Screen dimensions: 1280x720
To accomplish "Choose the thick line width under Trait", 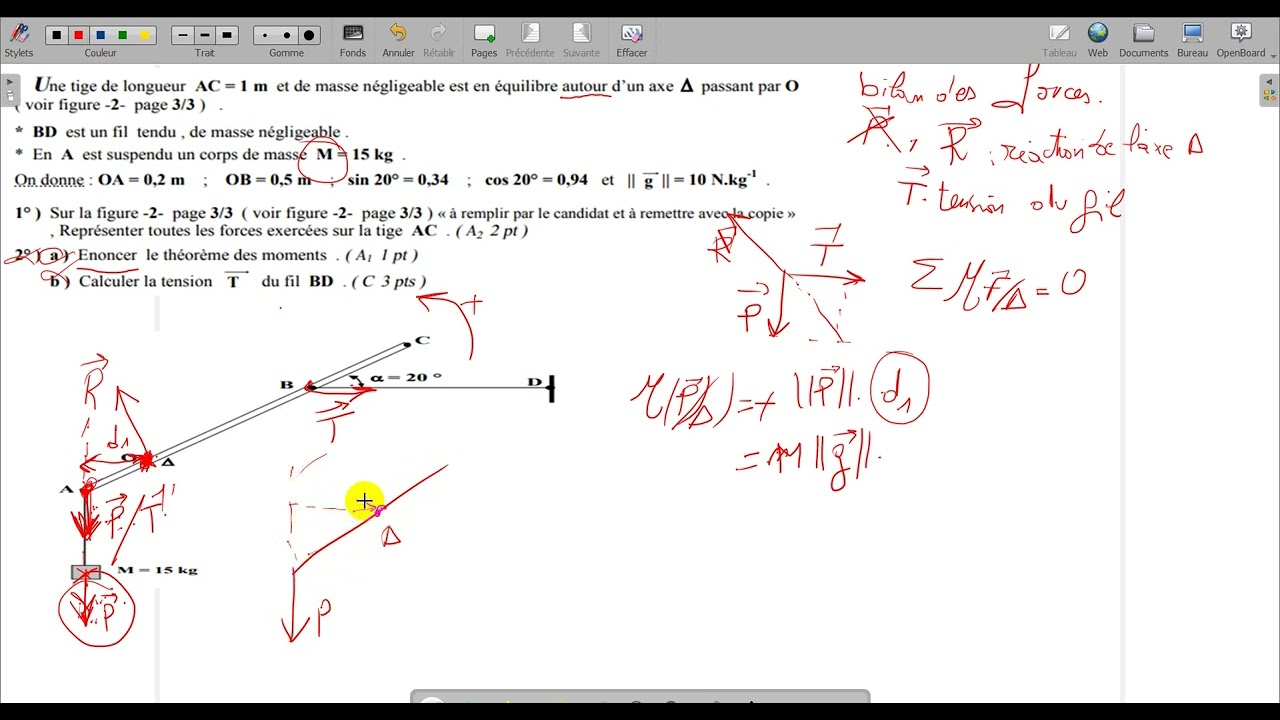I will point(227,35).
